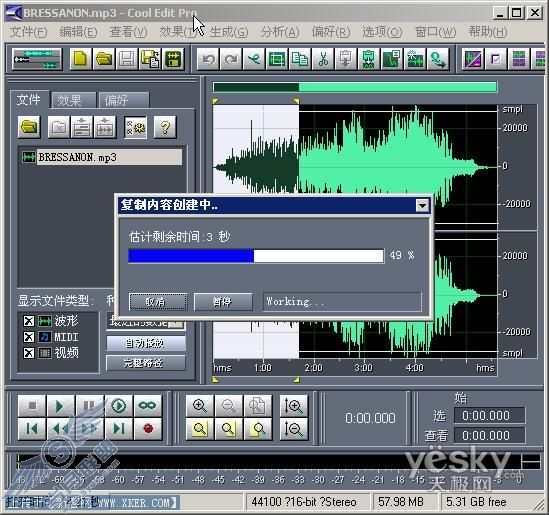Screen dimensions: 549x515
Task: Switch to multitrack view icon
Action: 36,59
